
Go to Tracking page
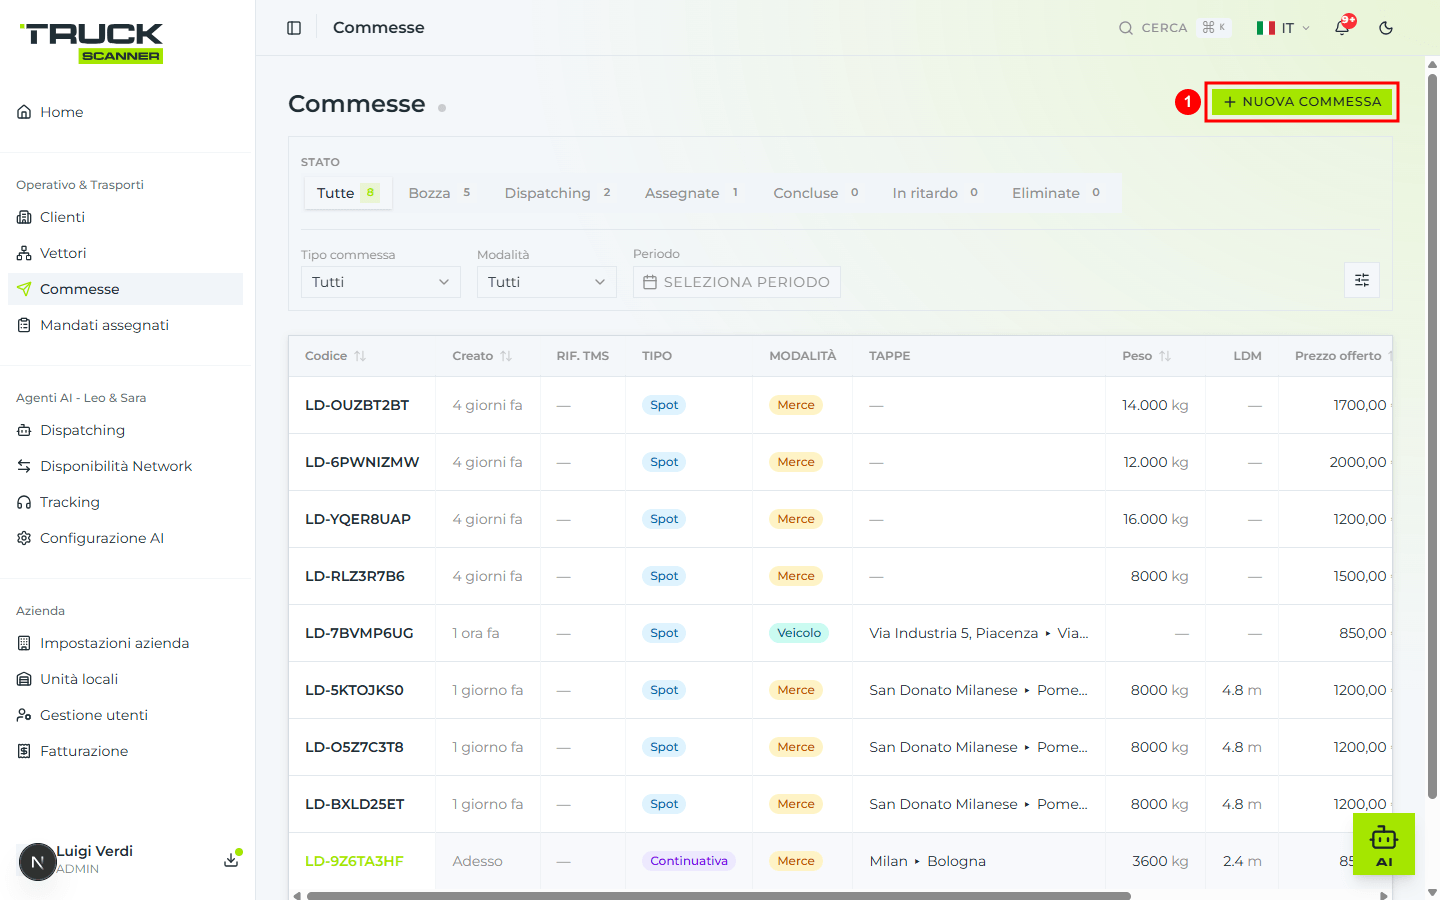[125, 502]
